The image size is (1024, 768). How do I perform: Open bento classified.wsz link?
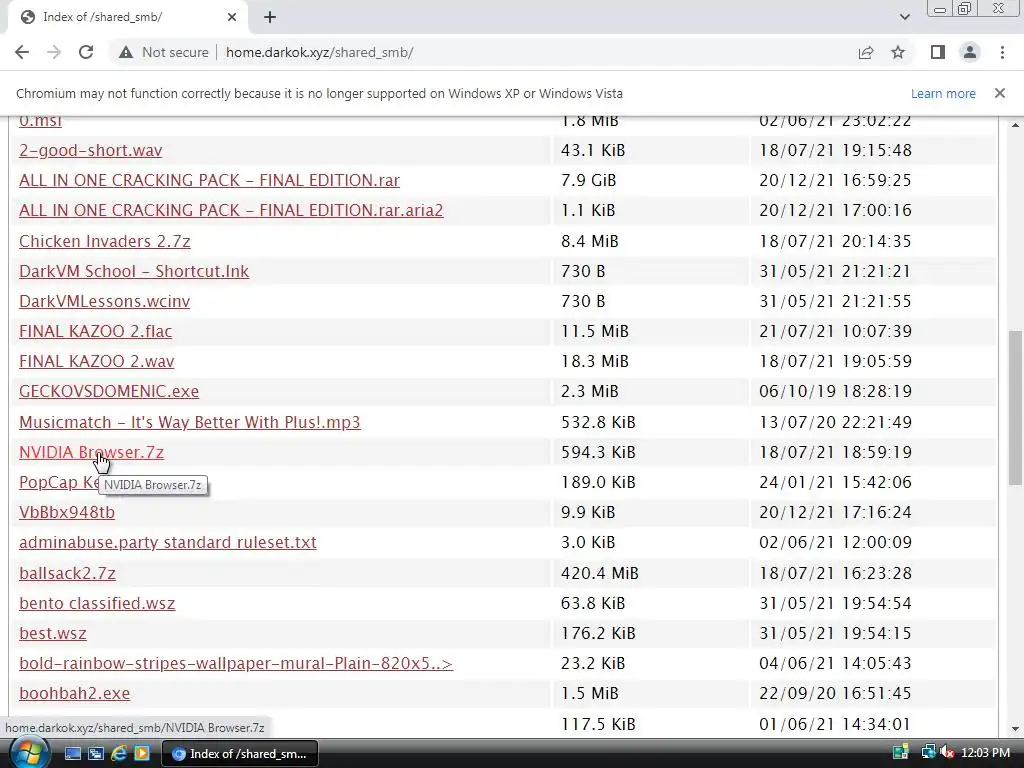coord(97,603)
